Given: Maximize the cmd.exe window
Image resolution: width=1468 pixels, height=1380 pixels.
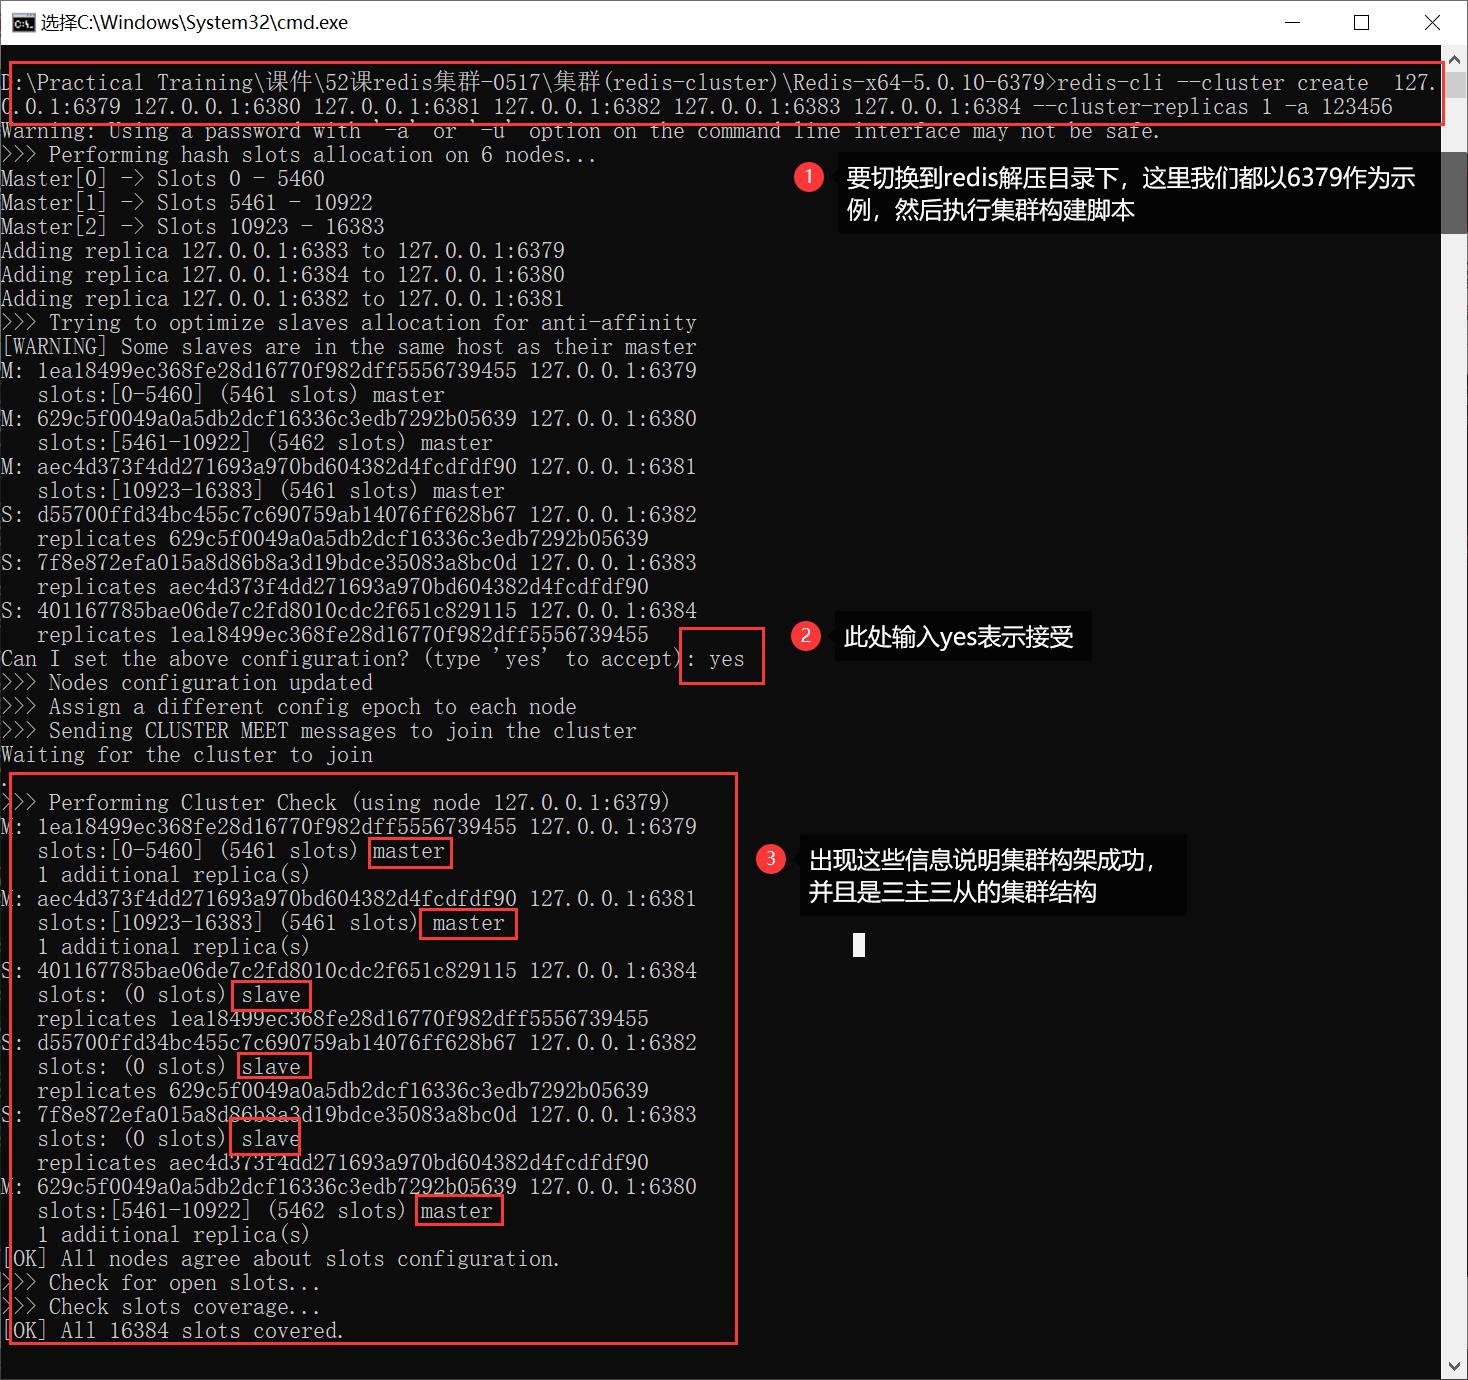Looking at the screenshot, I should coord(1361,23).
